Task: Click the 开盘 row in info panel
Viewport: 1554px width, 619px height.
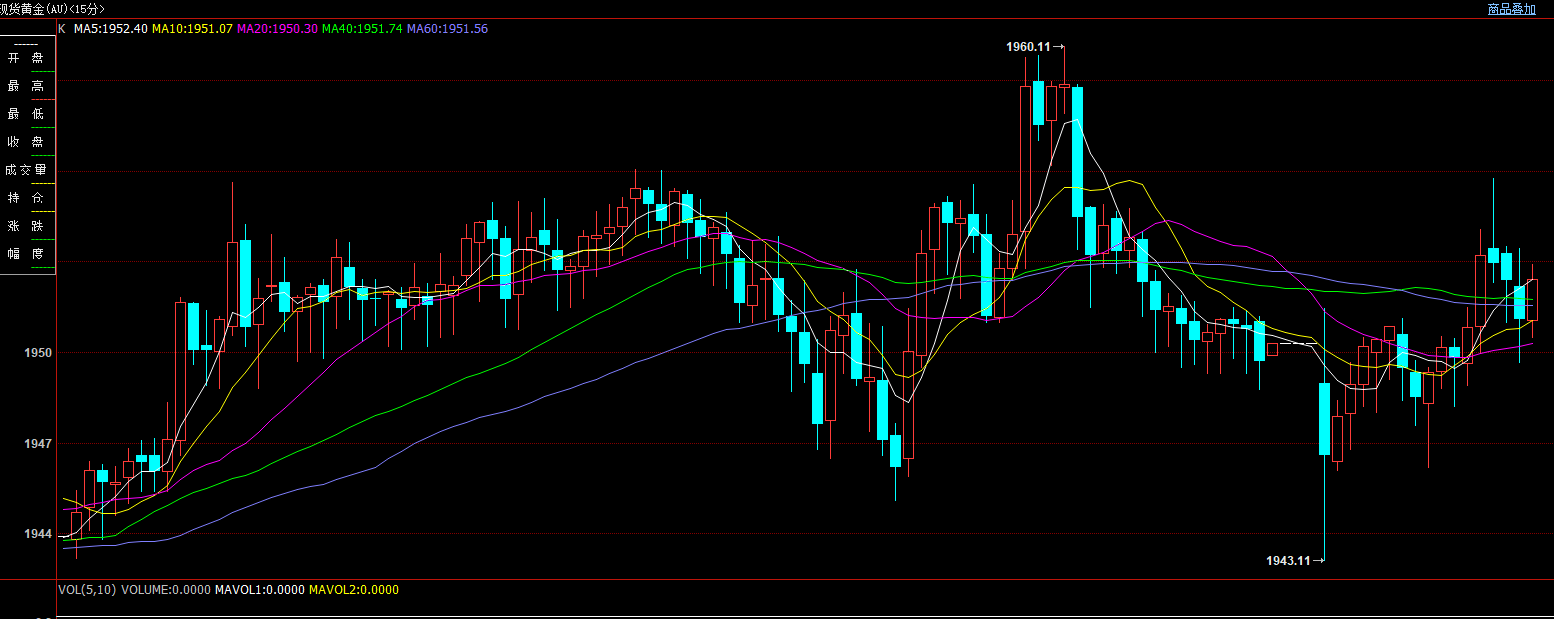Action: 26,58
